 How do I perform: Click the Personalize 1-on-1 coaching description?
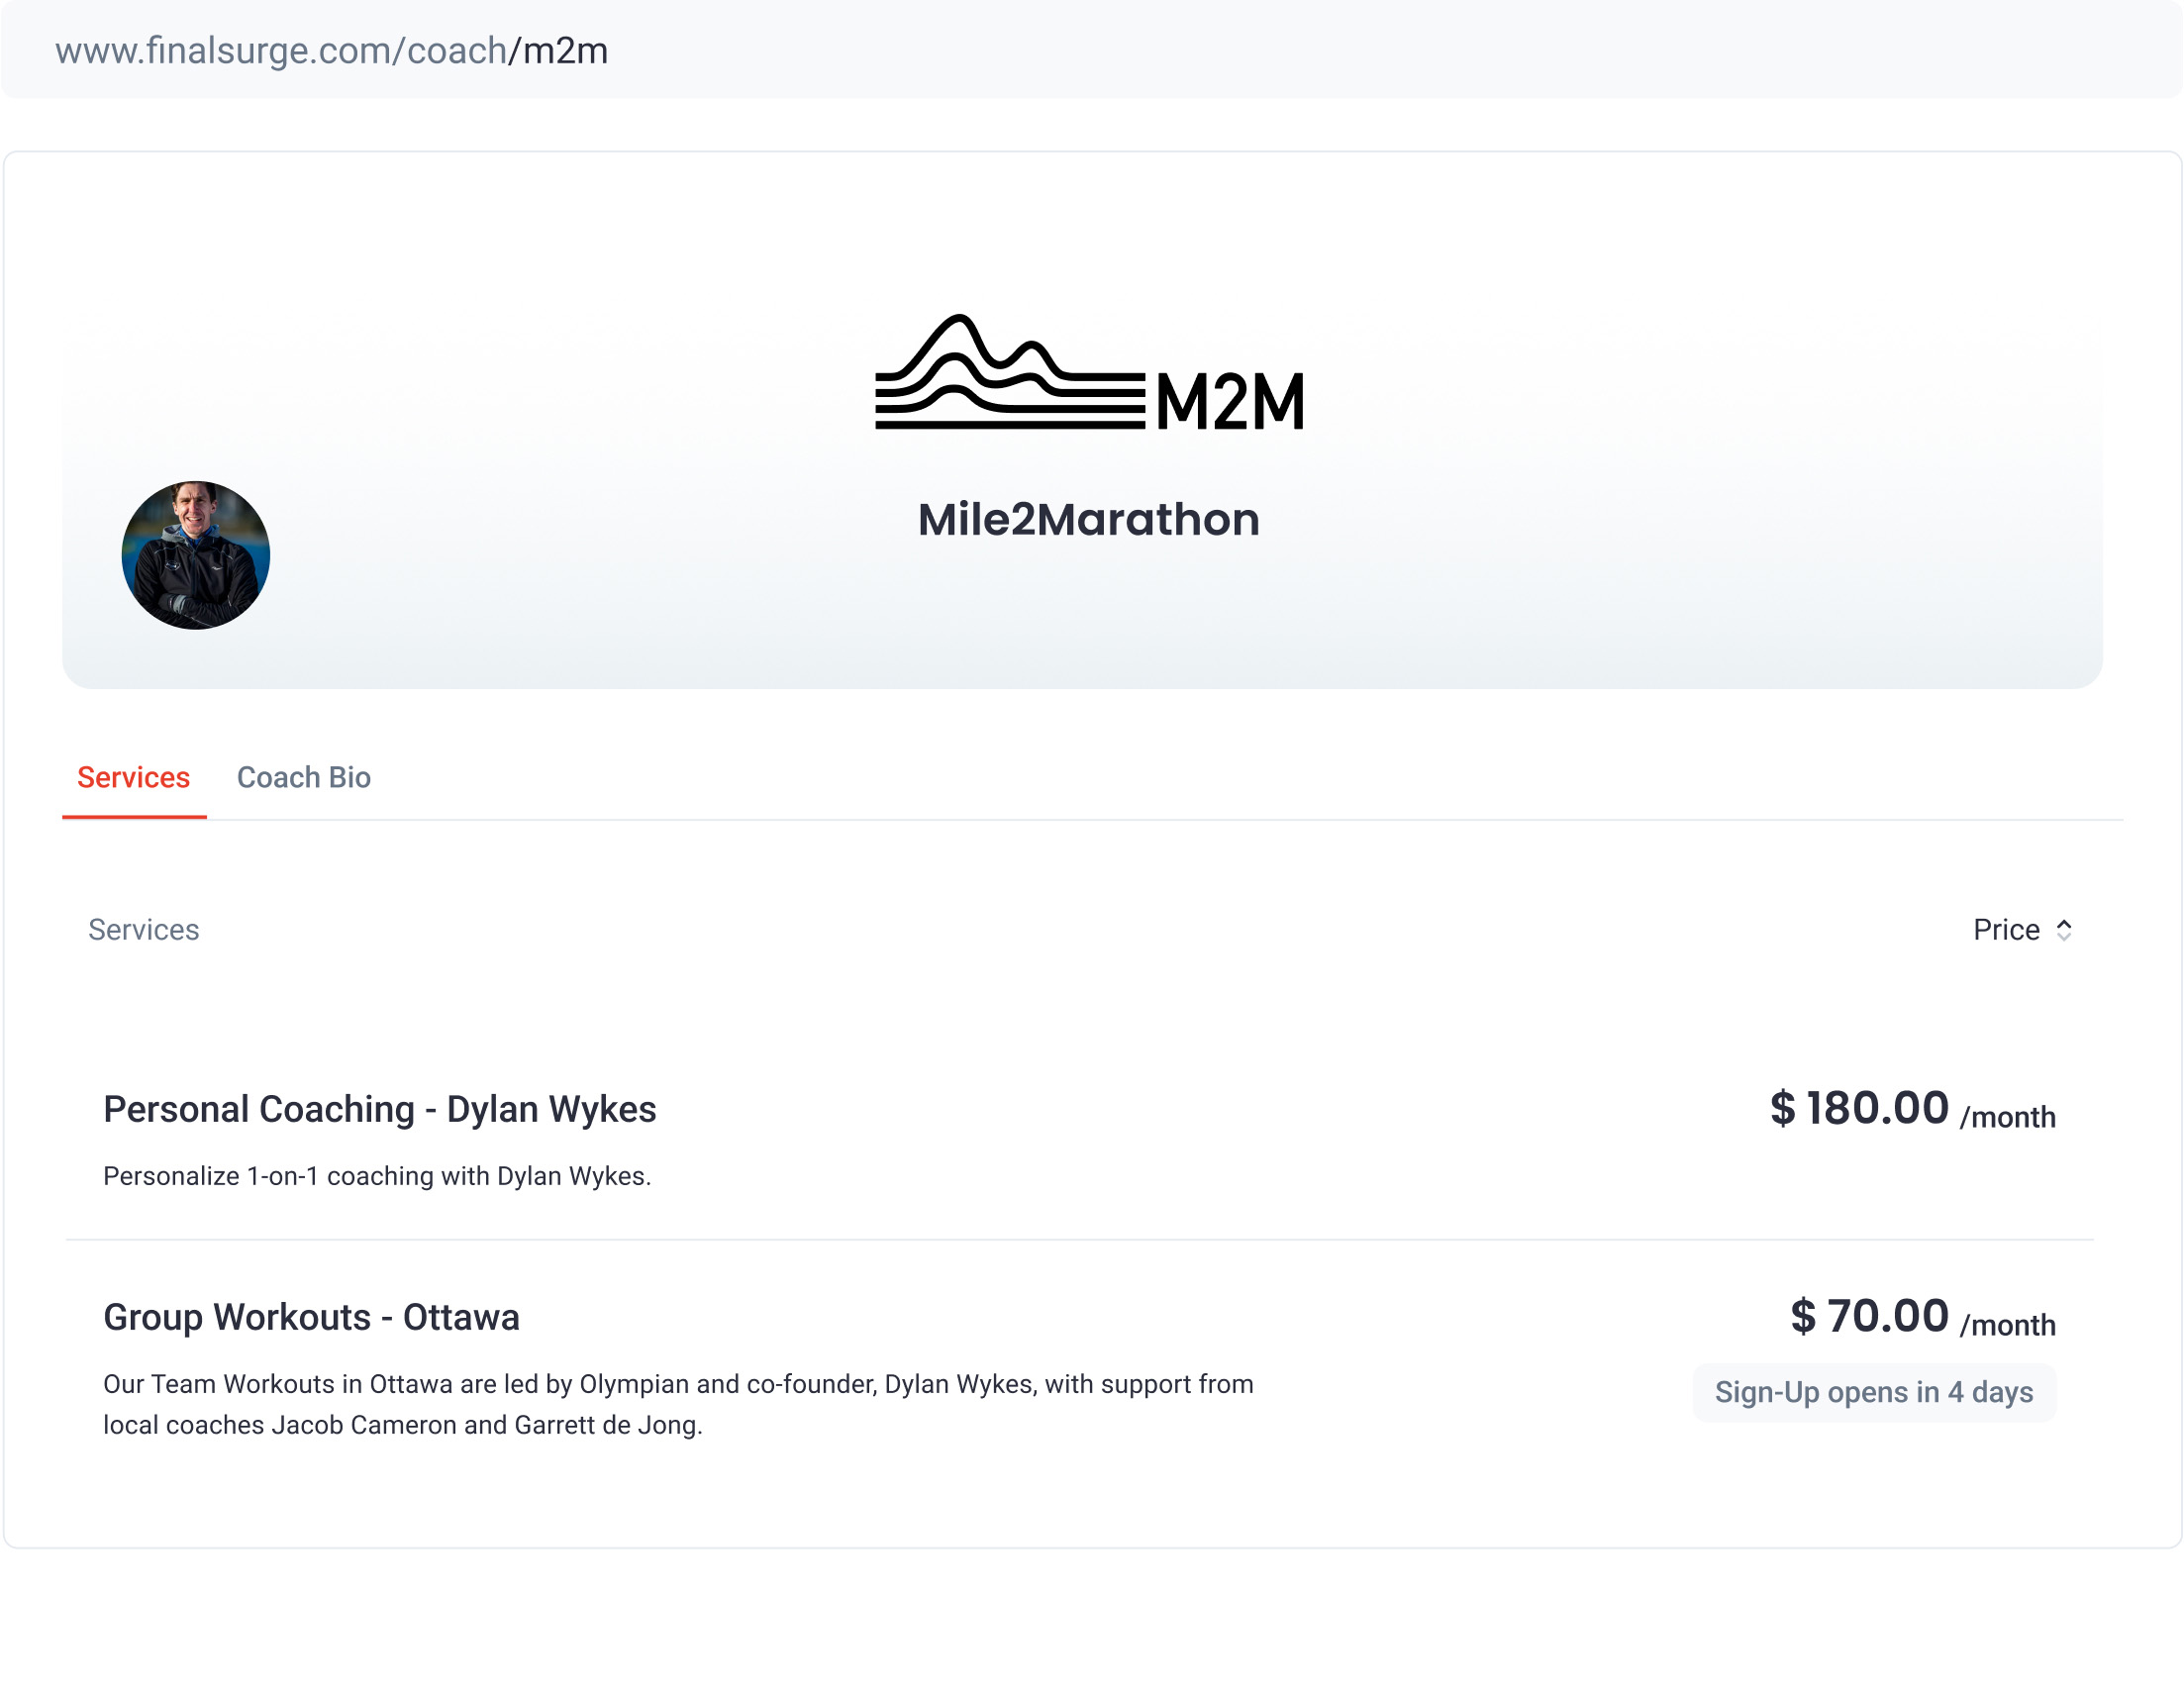377,1176
